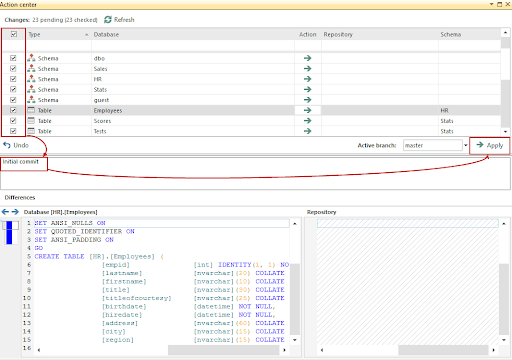Click the action arrow for dbo schema

pyautogui.click(x=307, y=58)
